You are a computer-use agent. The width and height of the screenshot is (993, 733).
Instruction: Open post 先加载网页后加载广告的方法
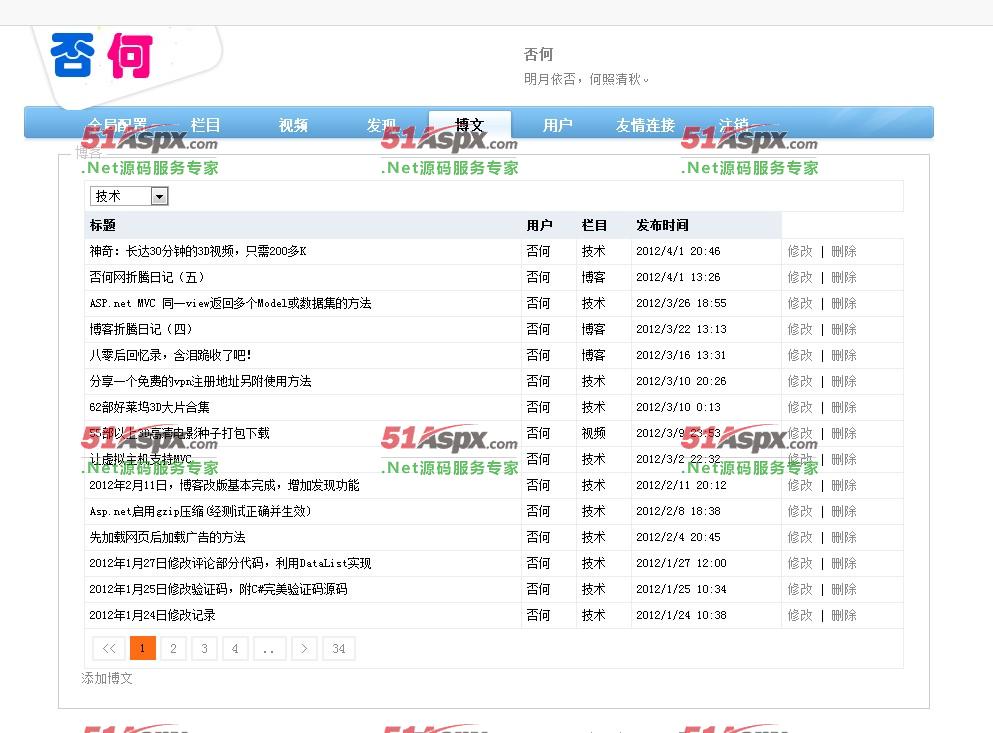point(167,537)
